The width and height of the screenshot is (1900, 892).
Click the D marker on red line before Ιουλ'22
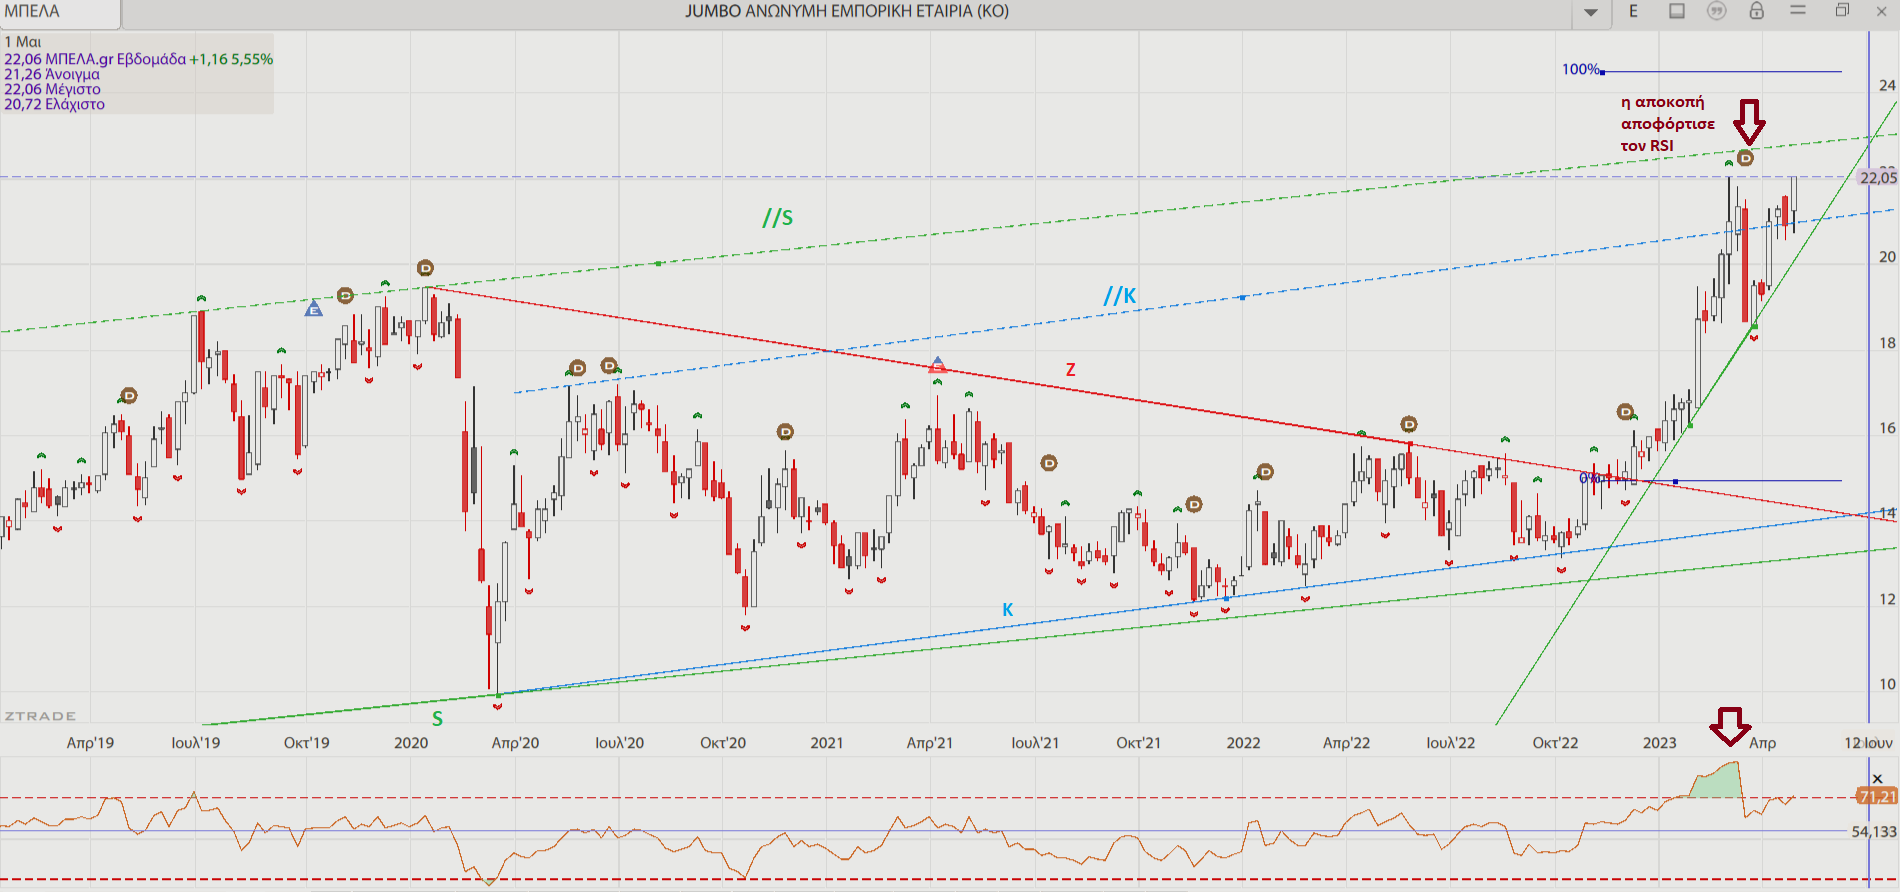1409,424
